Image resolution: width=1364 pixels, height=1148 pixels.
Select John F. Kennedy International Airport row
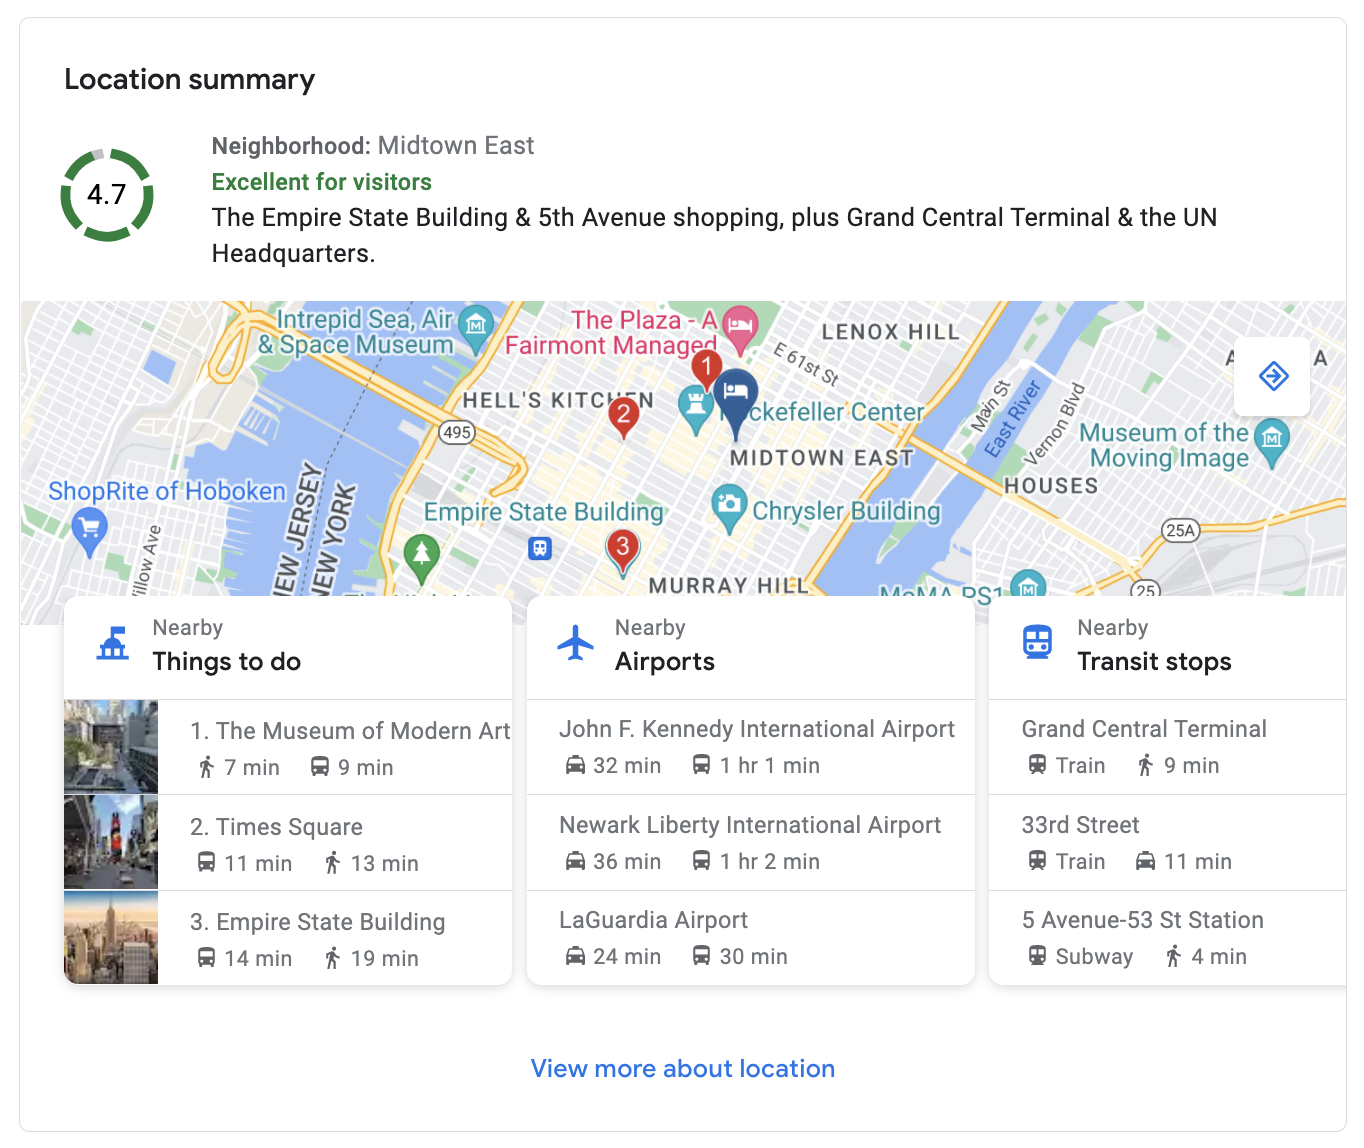[751, 746]
